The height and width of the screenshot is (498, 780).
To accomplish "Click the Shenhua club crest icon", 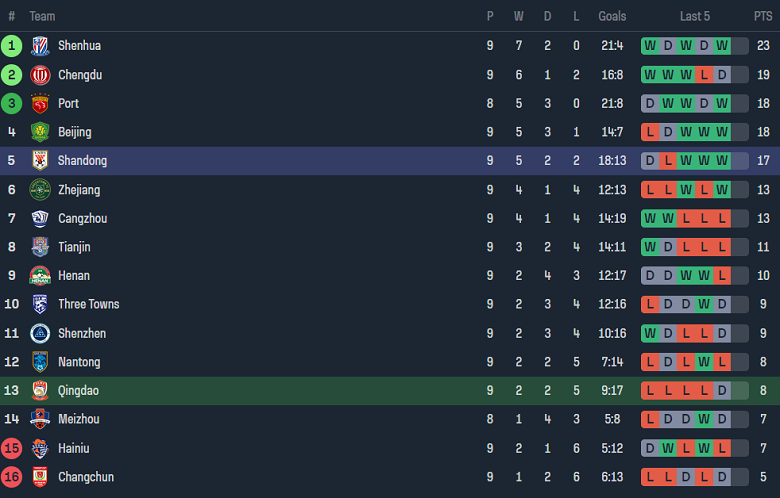I will pyautogui.click(x=40, y=46).
